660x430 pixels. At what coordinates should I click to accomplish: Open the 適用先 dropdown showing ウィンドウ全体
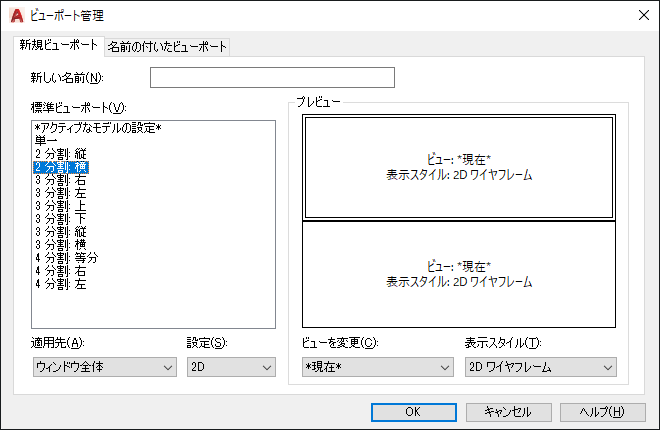tap(105, 367)
